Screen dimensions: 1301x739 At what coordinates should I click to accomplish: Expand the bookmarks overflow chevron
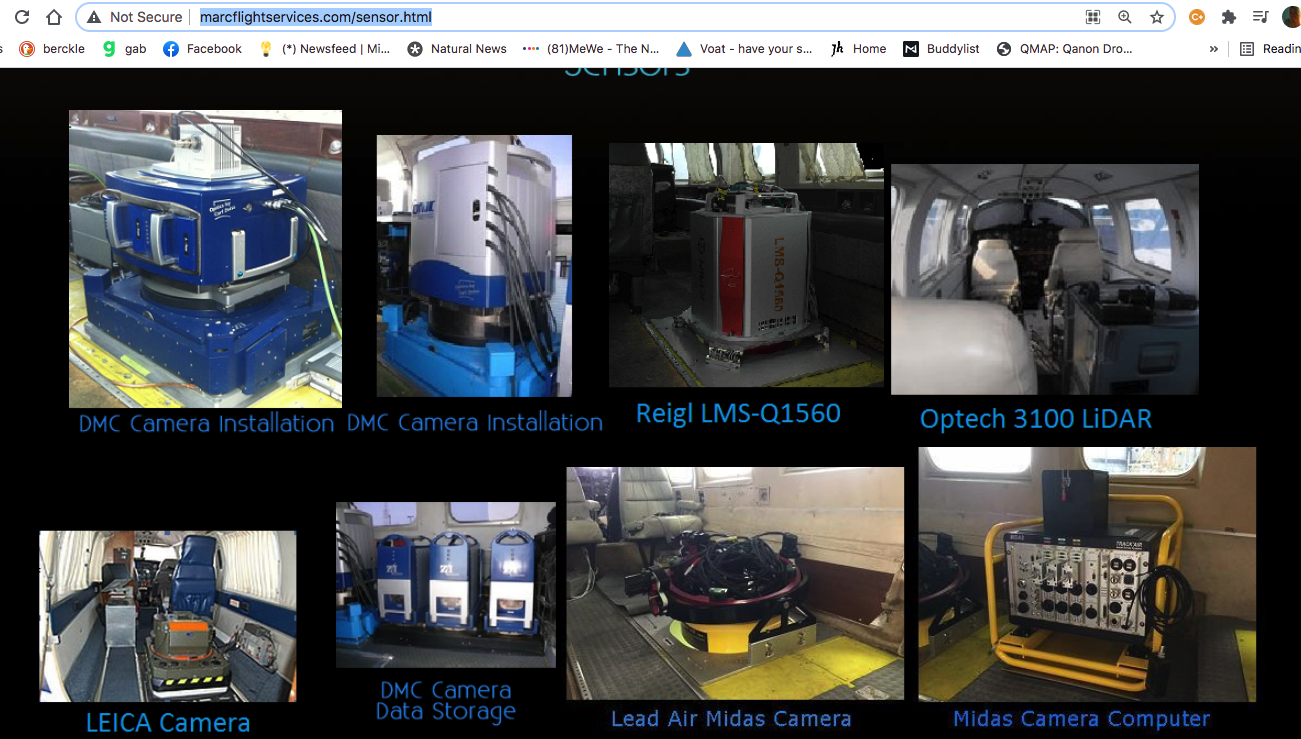[x=1214, y=49]
